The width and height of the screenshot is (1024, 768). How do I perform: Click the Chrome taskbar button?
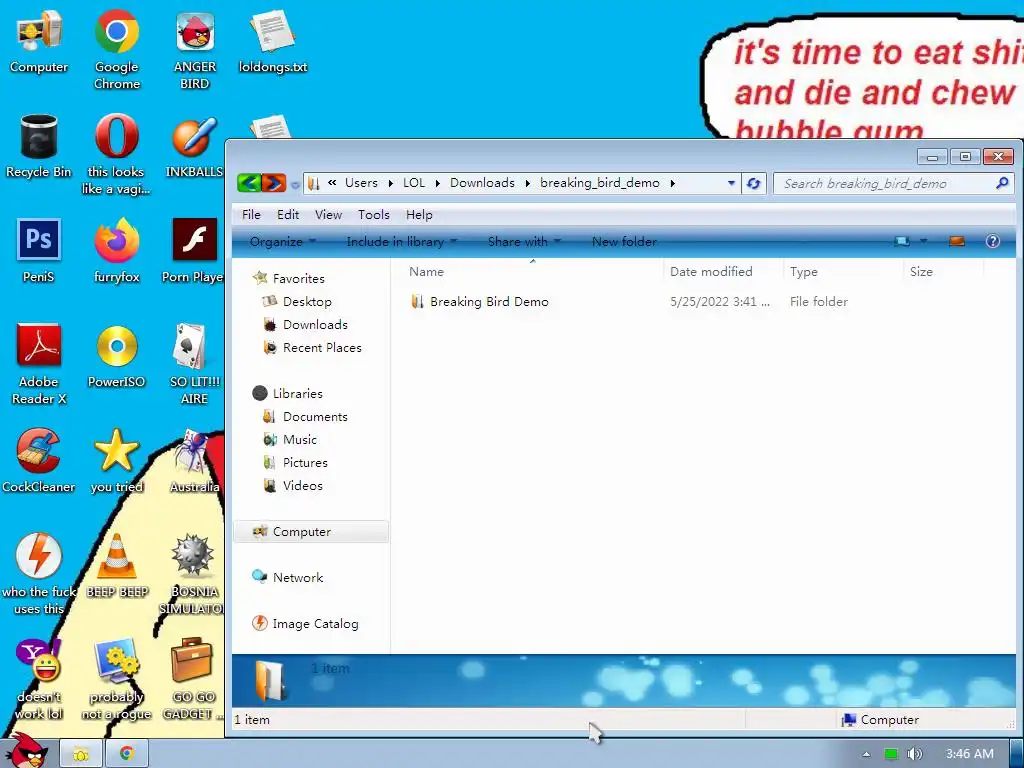tap(127, 754)
